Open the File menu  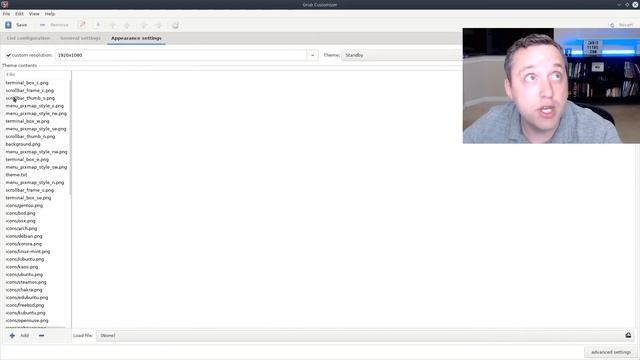coord(7,14)
